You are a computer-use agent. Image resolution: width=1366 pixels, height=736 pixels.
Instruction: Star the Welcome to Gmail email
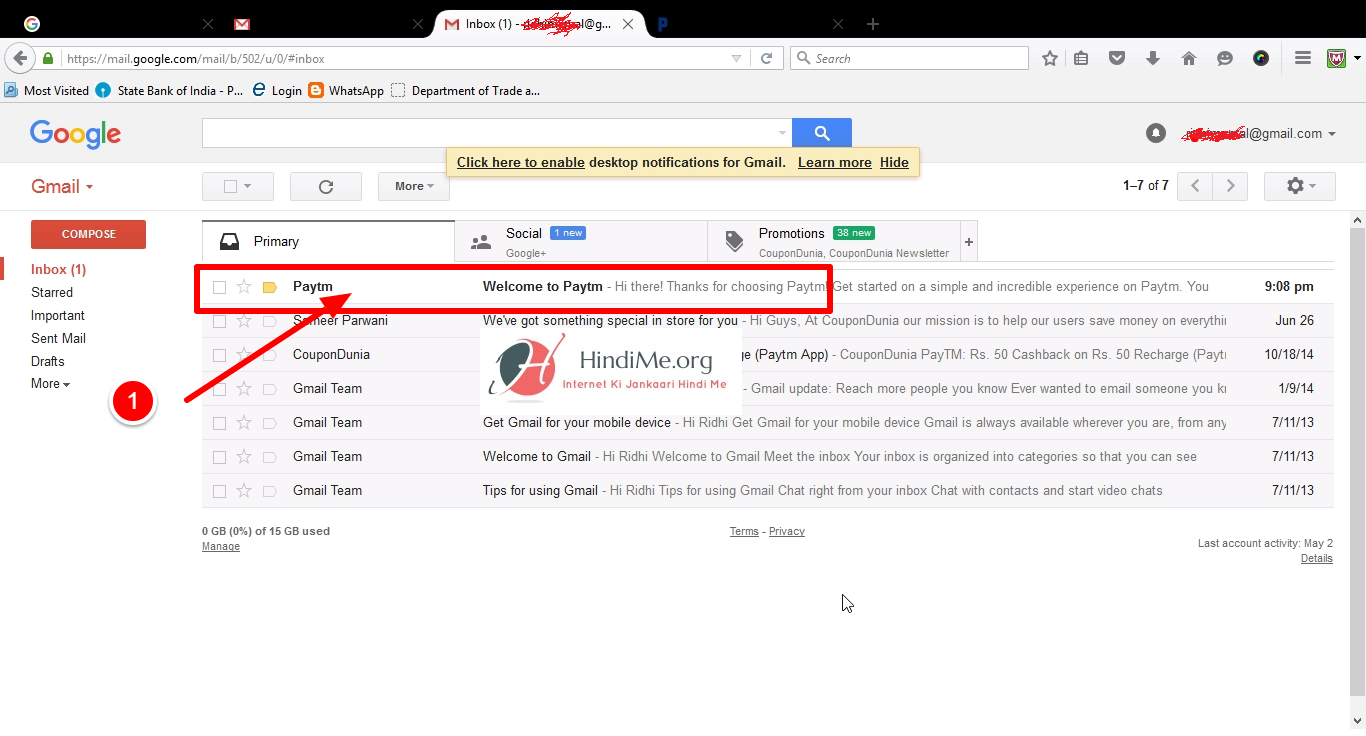[x=244, y=457]
